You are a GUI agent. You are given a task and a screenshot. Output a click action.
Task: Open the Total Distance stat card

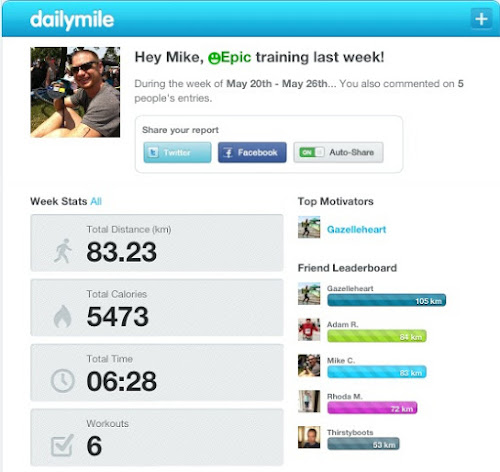point(157,243)
